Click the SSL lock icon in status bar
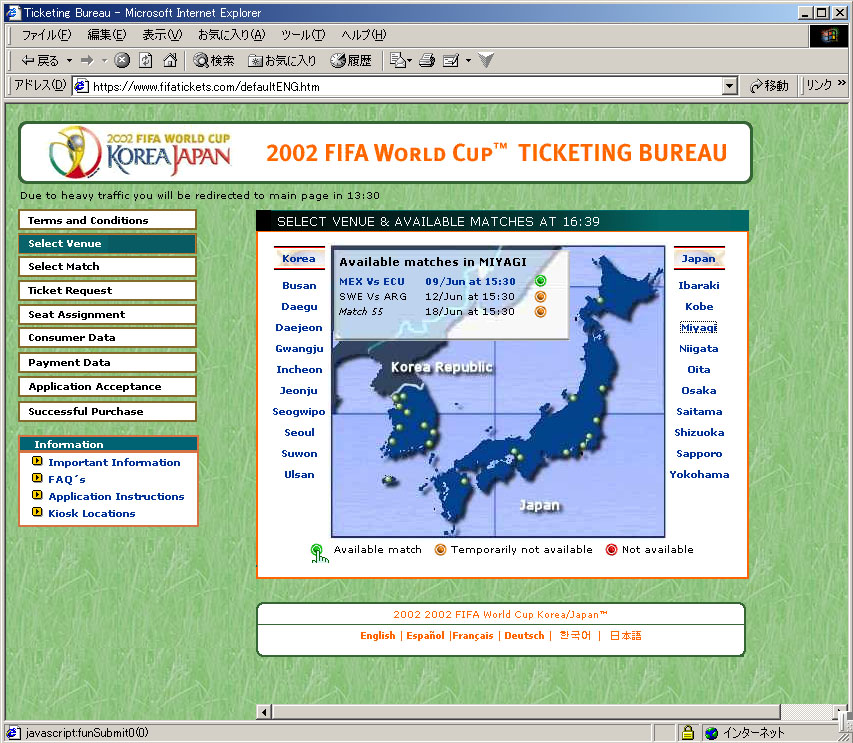Viewport: 853px width, 743px height. point(688,733)
